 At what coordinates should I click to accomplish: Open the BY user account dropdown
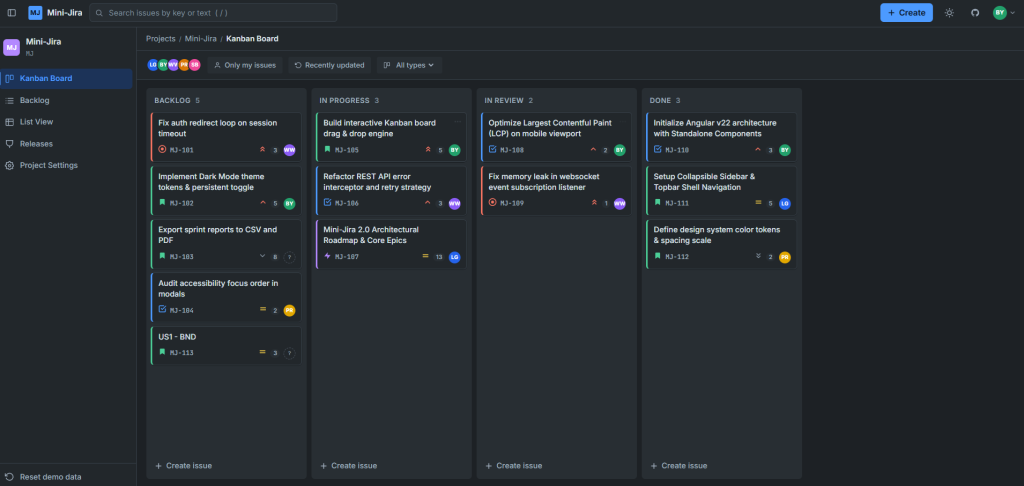tap(1003, 12)
